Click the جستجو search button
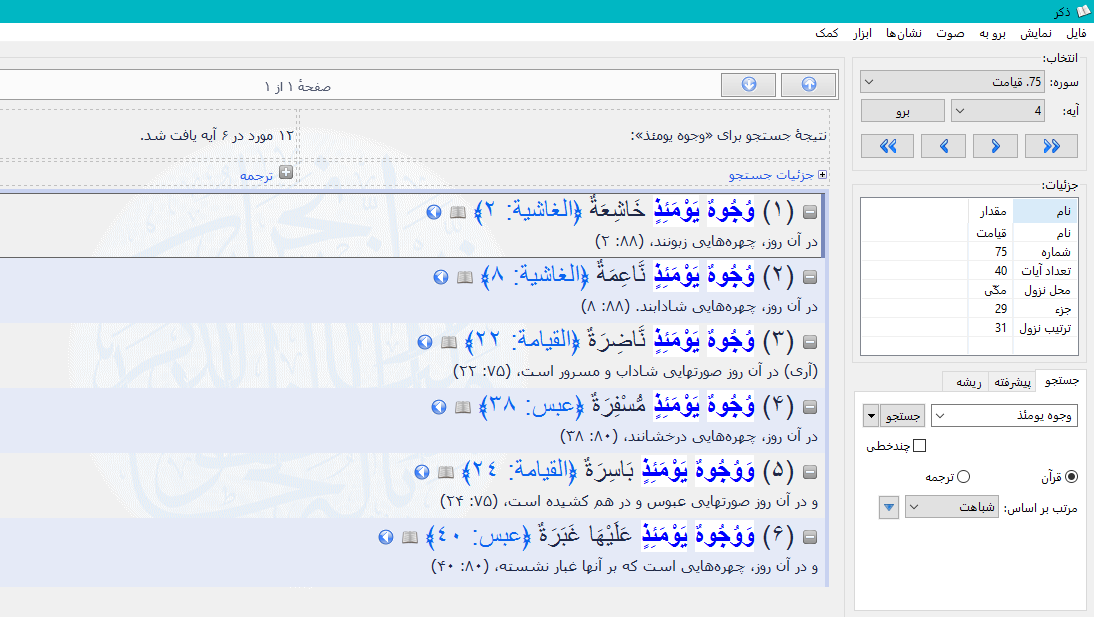 pyautogui.click(x=903, y=416)
